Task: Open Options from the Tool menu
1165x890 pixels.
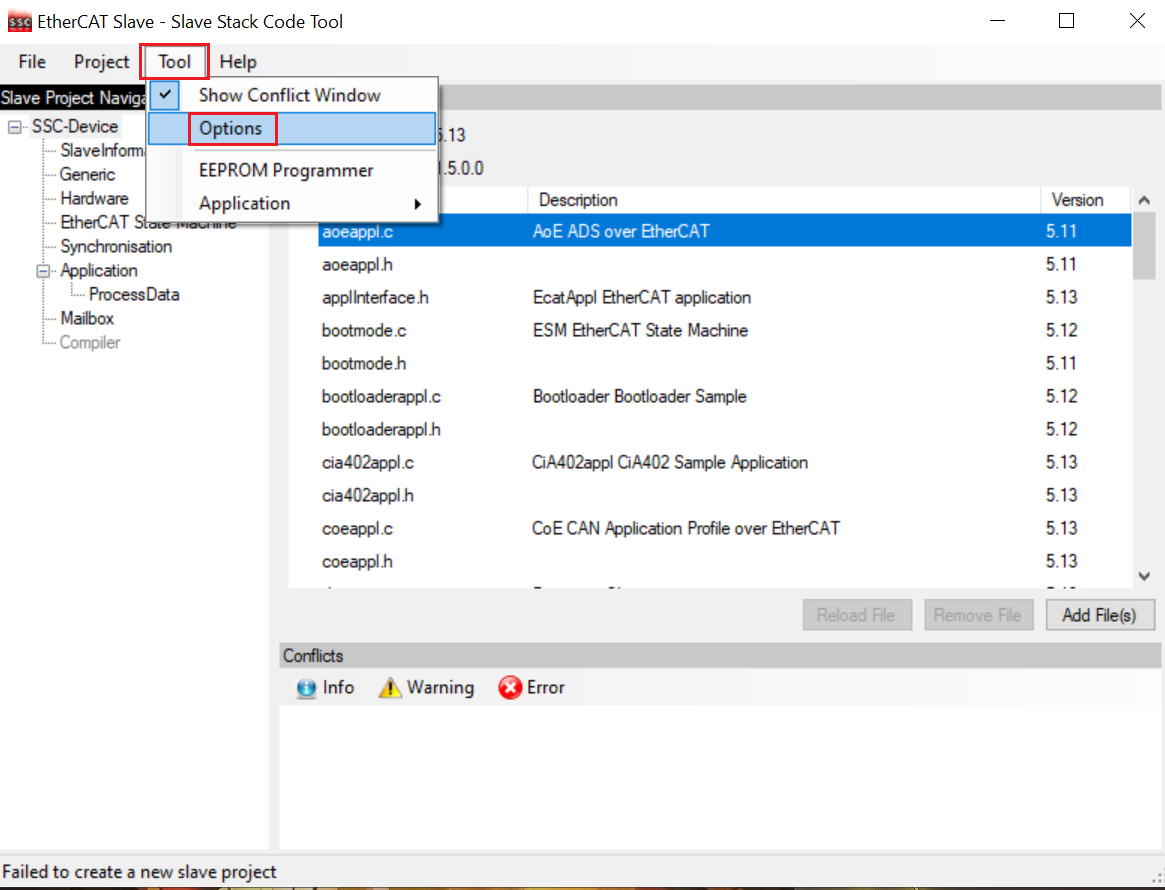Action: click(x=230, y=128)
